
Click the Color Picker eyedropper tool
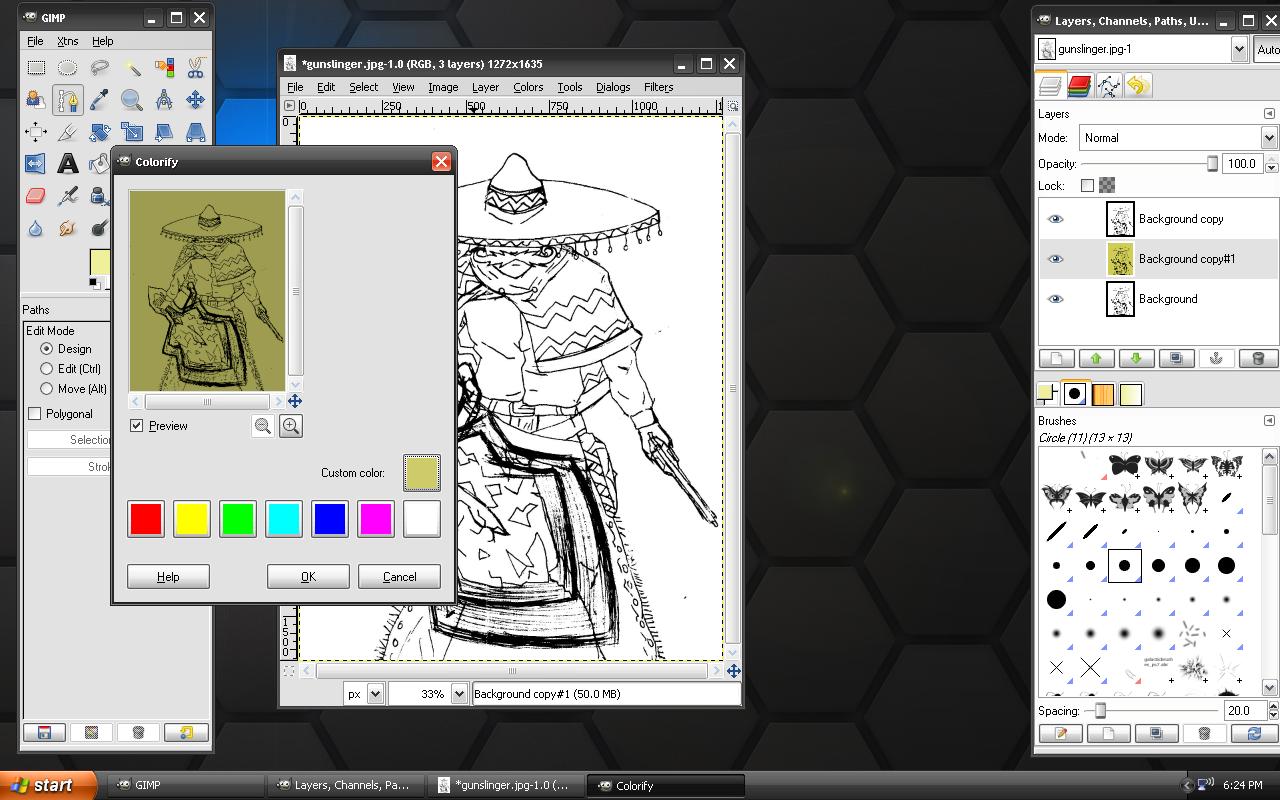coord(100,100)
